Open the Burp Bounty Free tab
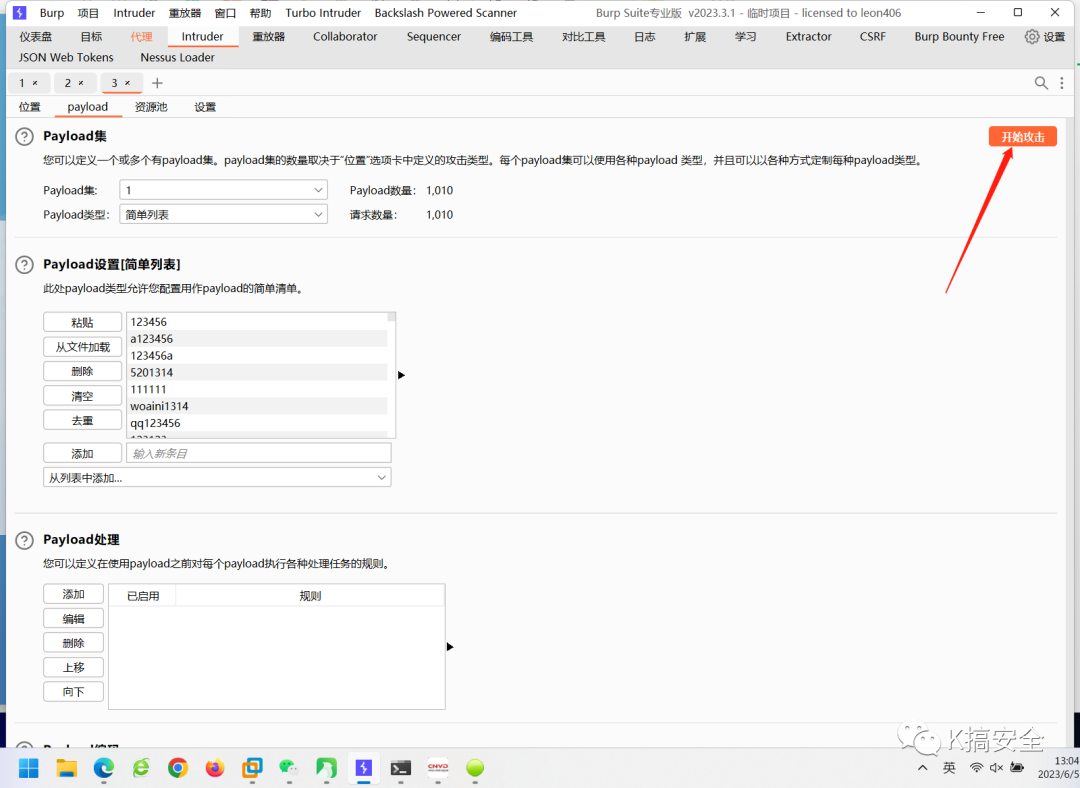 pos(959,37)
